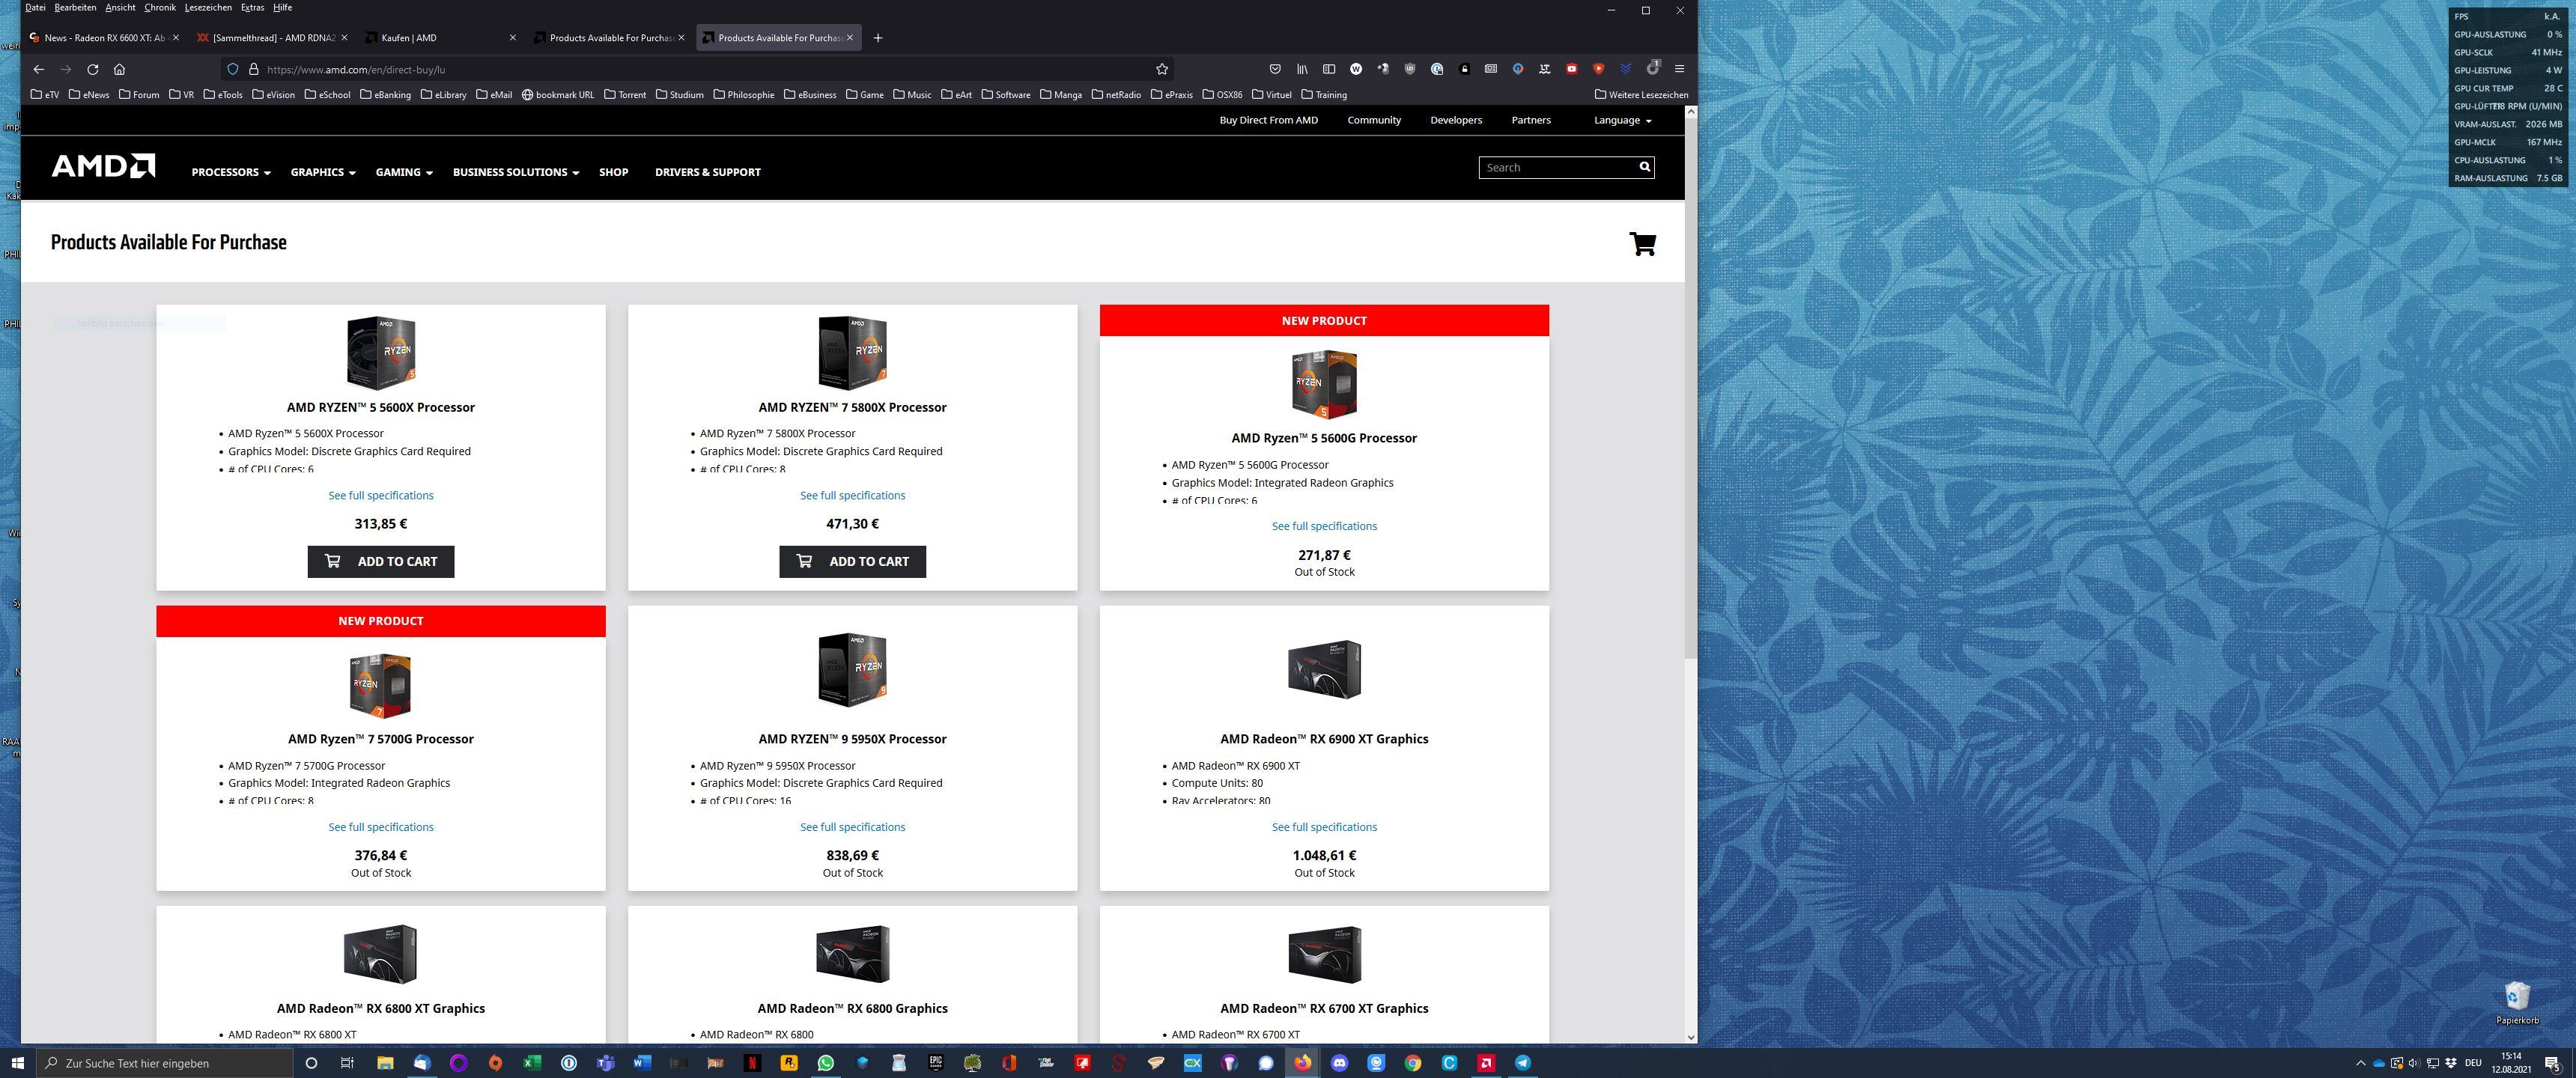See full specifications for Ryzen 5 5600G
Image resolution: width=2576 pixels, height=1078 pixels.
(x=1324, y=526)
